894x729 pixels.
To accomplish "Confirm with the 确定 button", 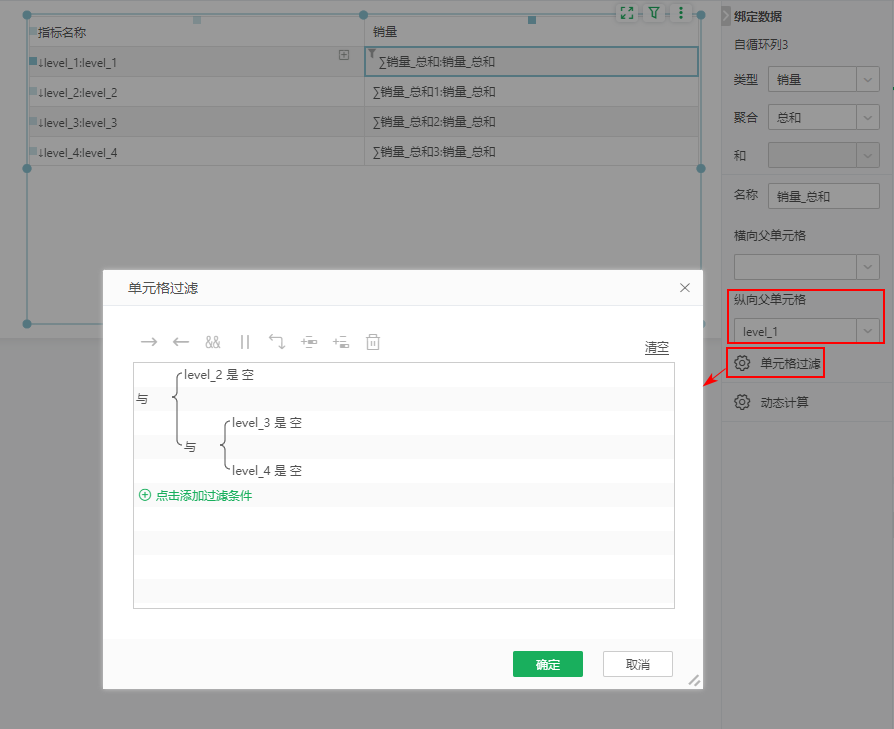I will (548, 664).
